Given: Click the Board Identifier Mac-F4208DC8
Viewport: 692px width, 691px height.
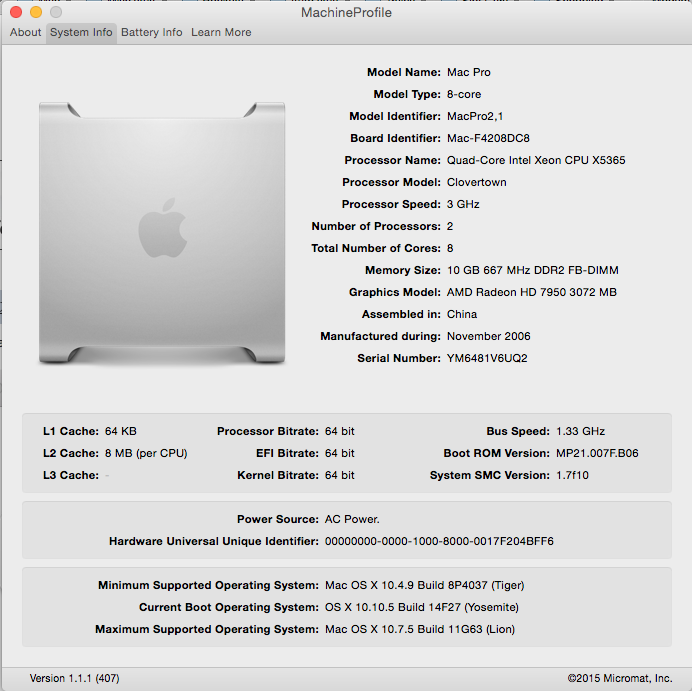Looking at the screenshot, I should click(x=488, y=139).
